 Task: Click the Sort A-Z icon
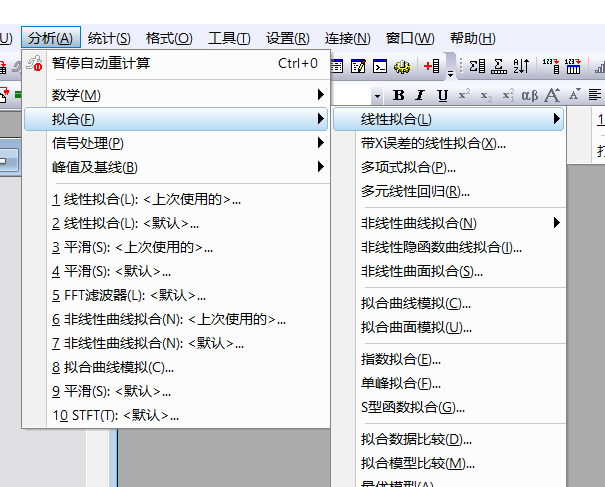pos(521,66)
